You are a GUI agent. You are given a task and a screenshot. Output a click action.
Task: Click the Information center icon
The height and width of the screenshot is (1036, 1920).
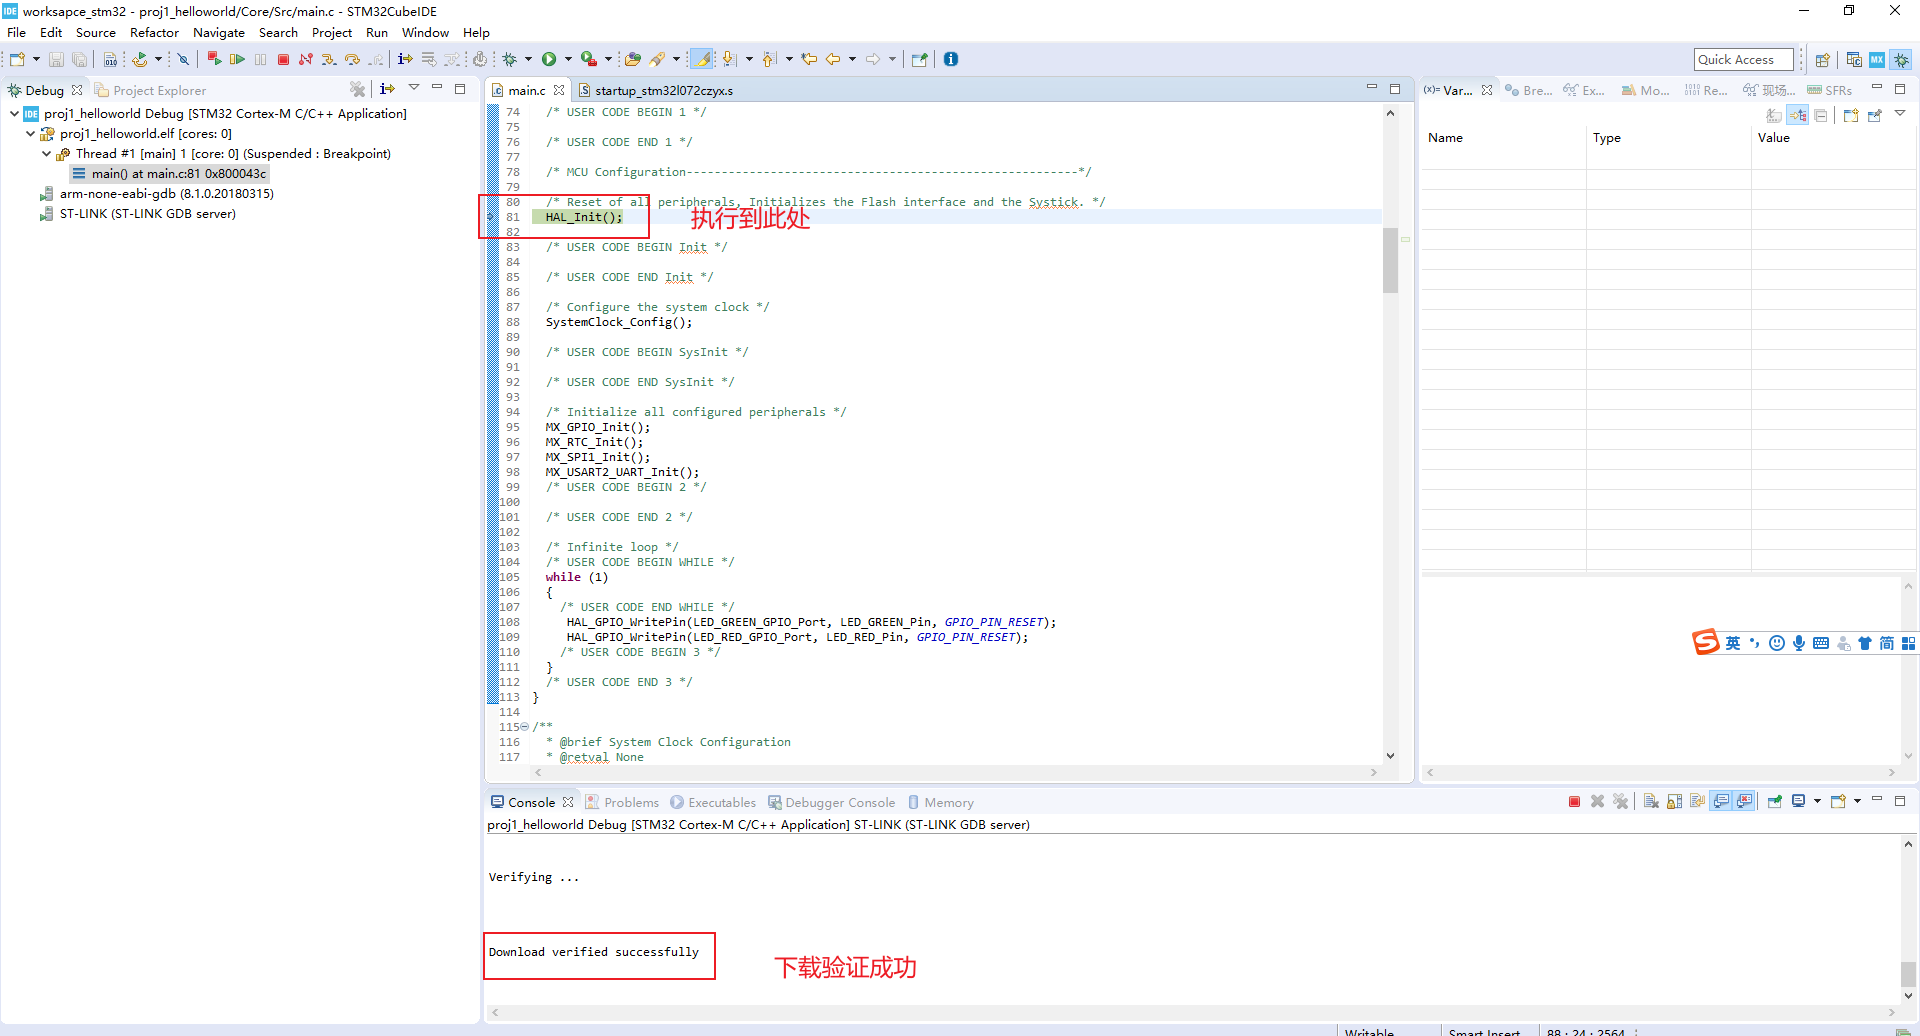[951, 59]
